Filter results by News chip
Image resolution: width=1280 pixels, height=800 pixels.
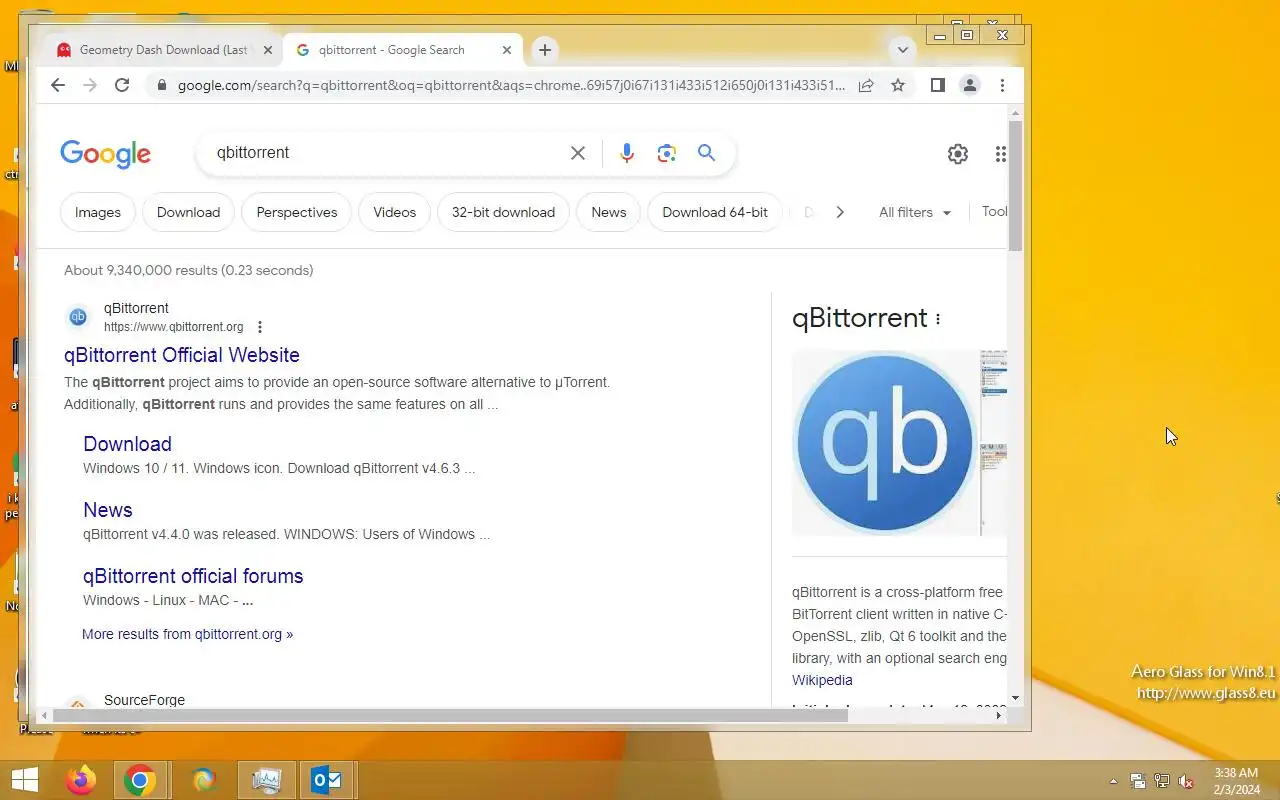[x=609, y=212]
